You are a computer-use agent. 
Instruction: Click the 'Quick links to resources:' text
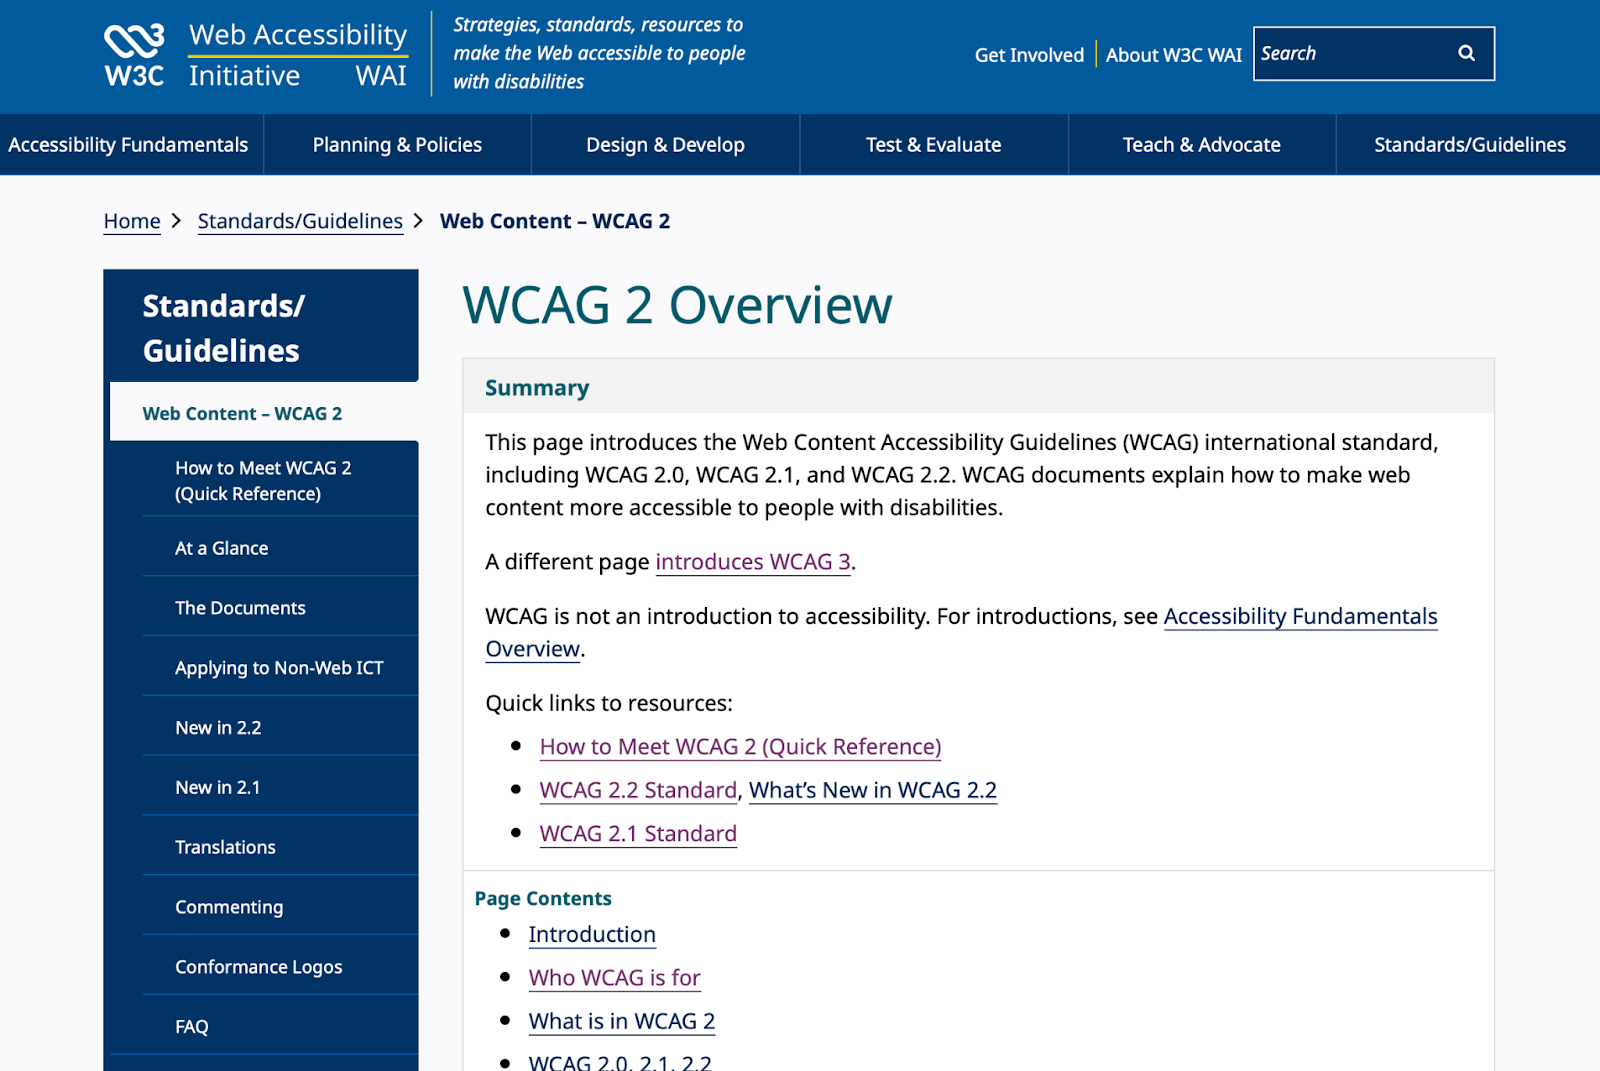tap(609, 703)
